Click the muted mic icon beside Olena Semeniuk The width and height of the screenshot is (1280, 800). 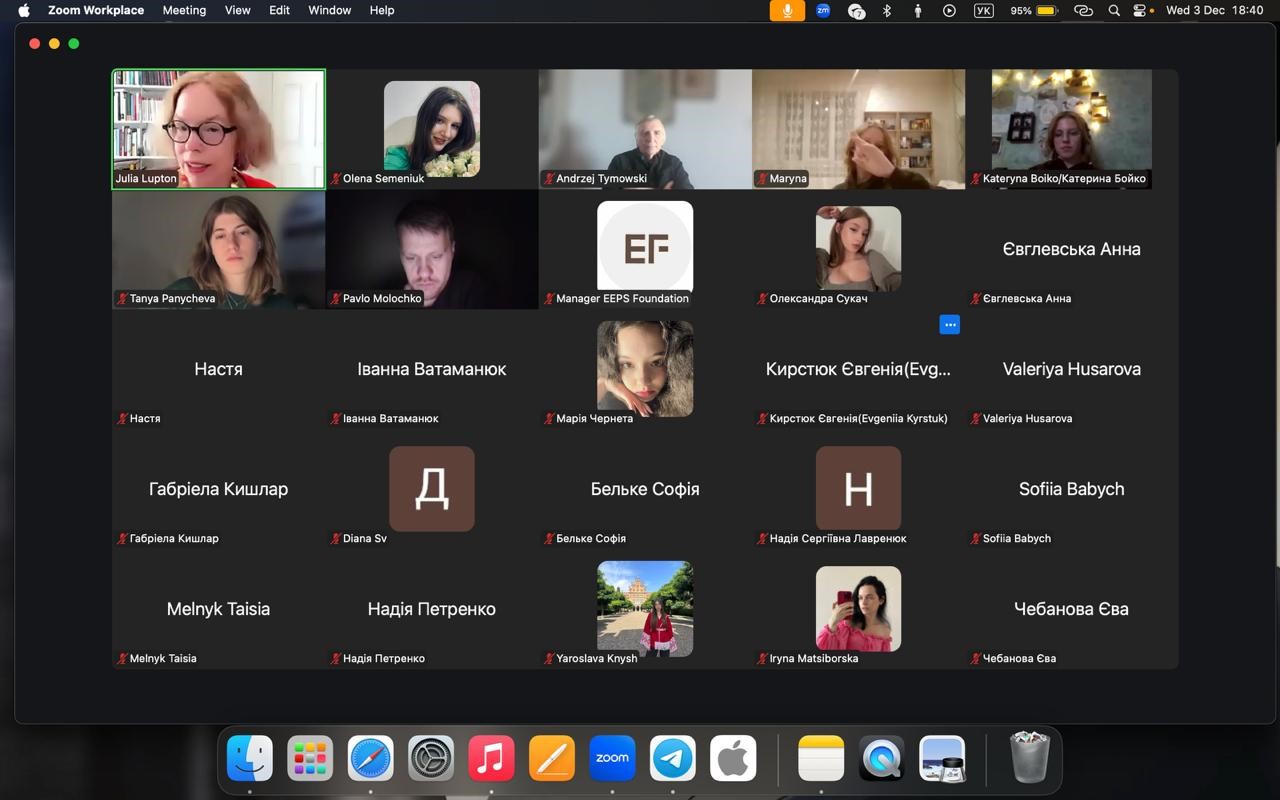pos(336,179)
